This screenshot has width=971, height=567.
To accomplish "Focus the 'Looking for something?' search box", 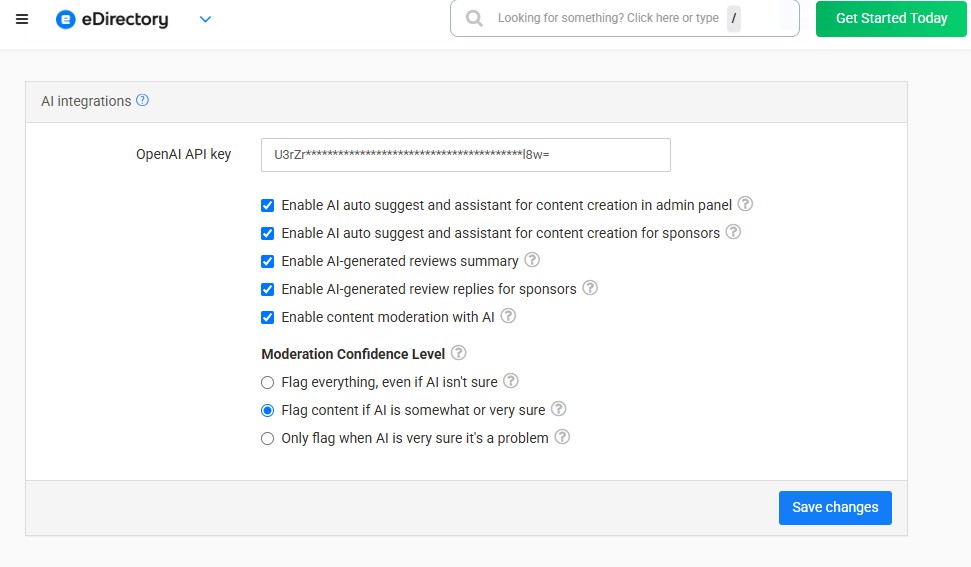I will (x=608, y=18).
